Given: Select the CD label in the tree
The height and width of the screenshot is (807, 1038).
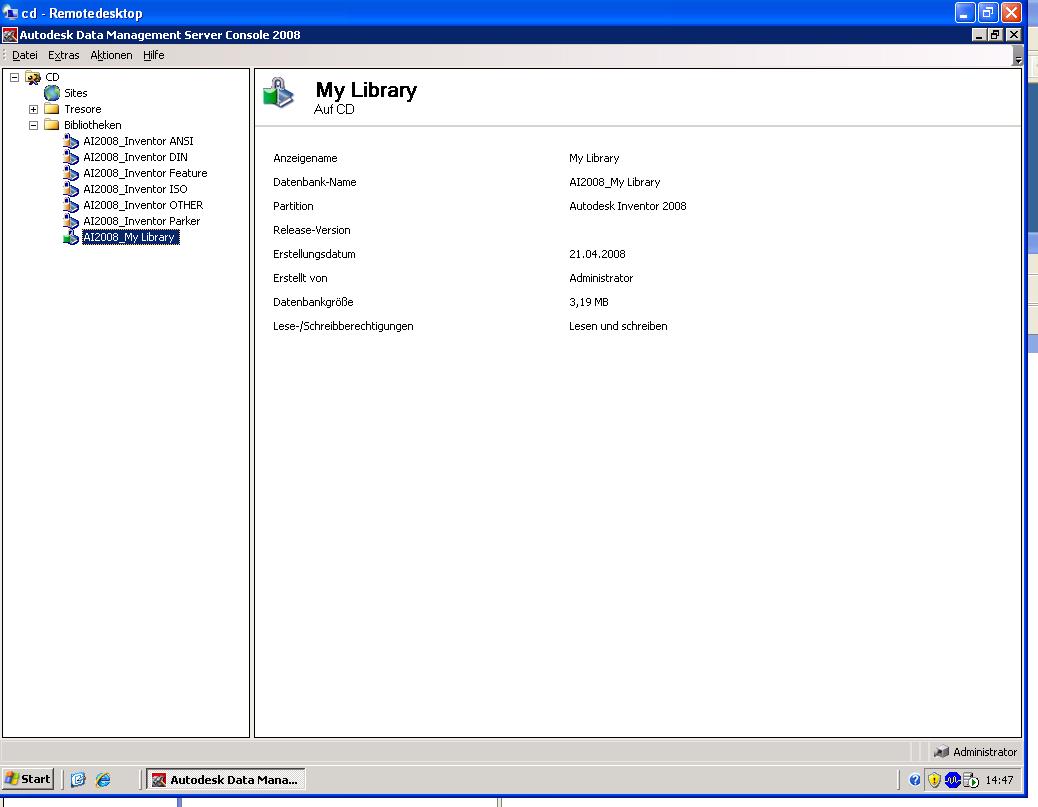Looking at the screenshot, I should click(52, 77).
